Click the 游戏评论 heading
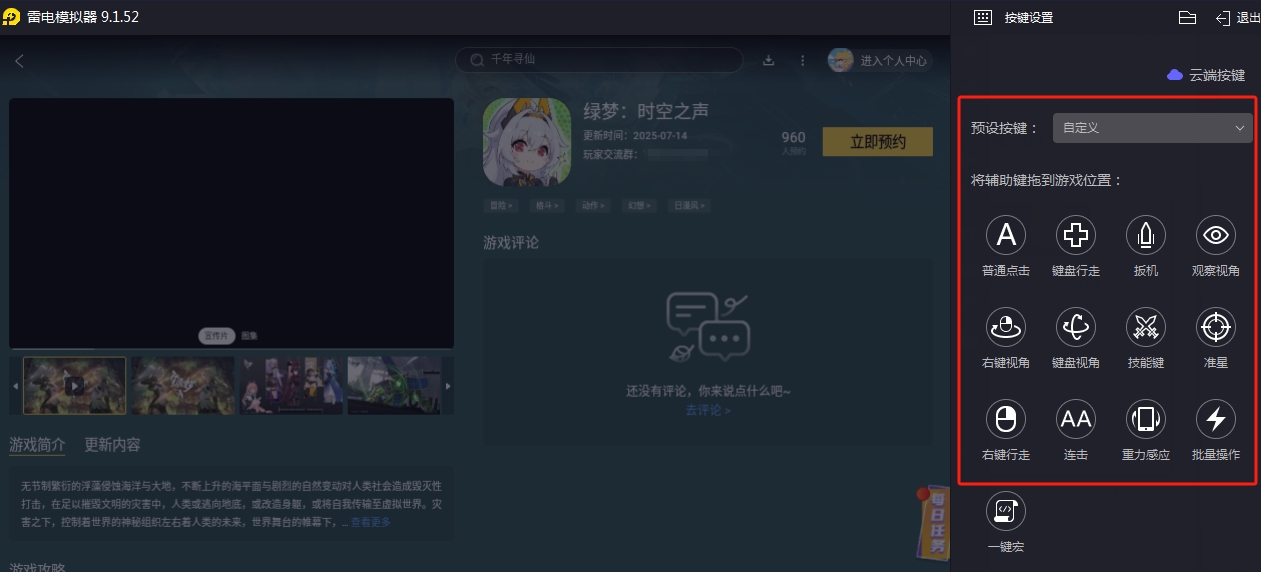1261x572 pixels. (x=511, y=243)
